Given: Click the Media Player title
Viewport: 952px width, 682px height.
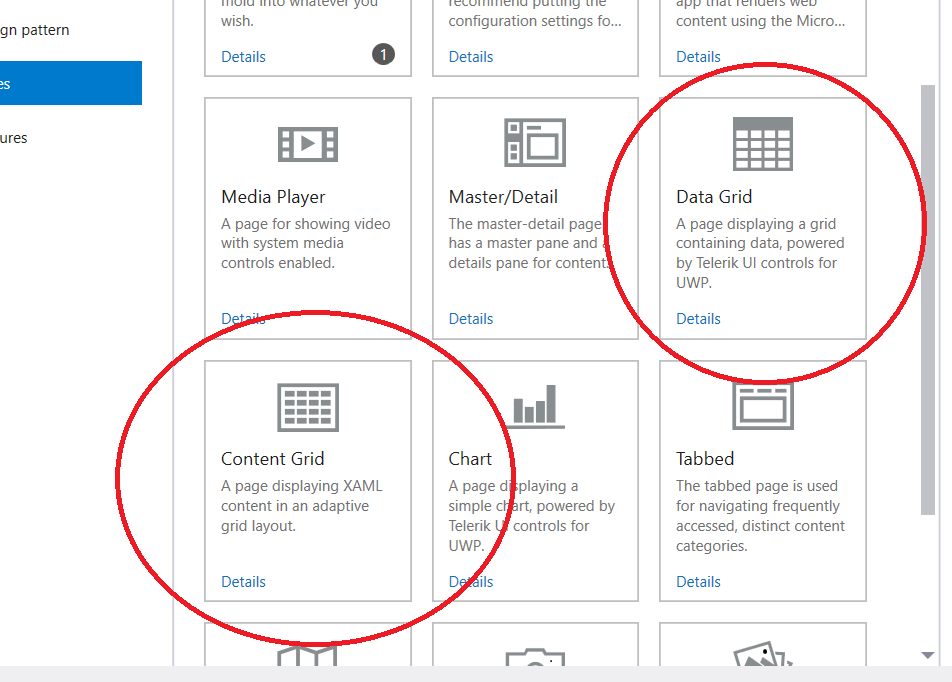Looking at the screenshot, I should (x=273, y=197).
